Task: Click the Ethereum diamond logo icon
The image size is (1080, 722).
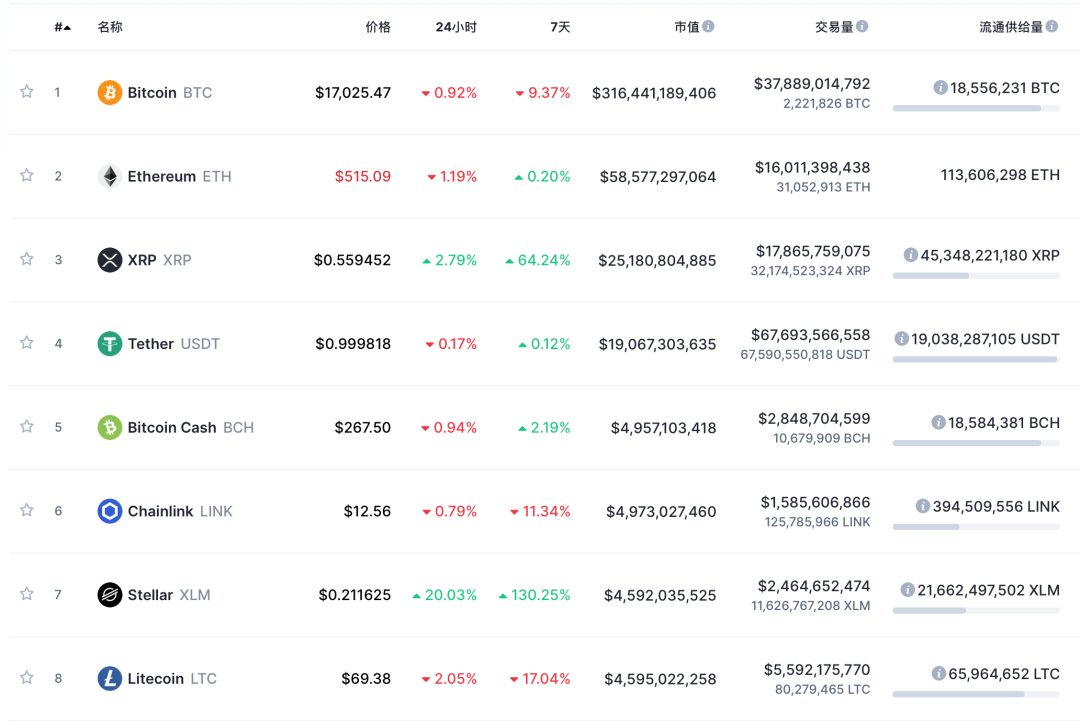Action: pyautogui.click(x=110, y=177)
